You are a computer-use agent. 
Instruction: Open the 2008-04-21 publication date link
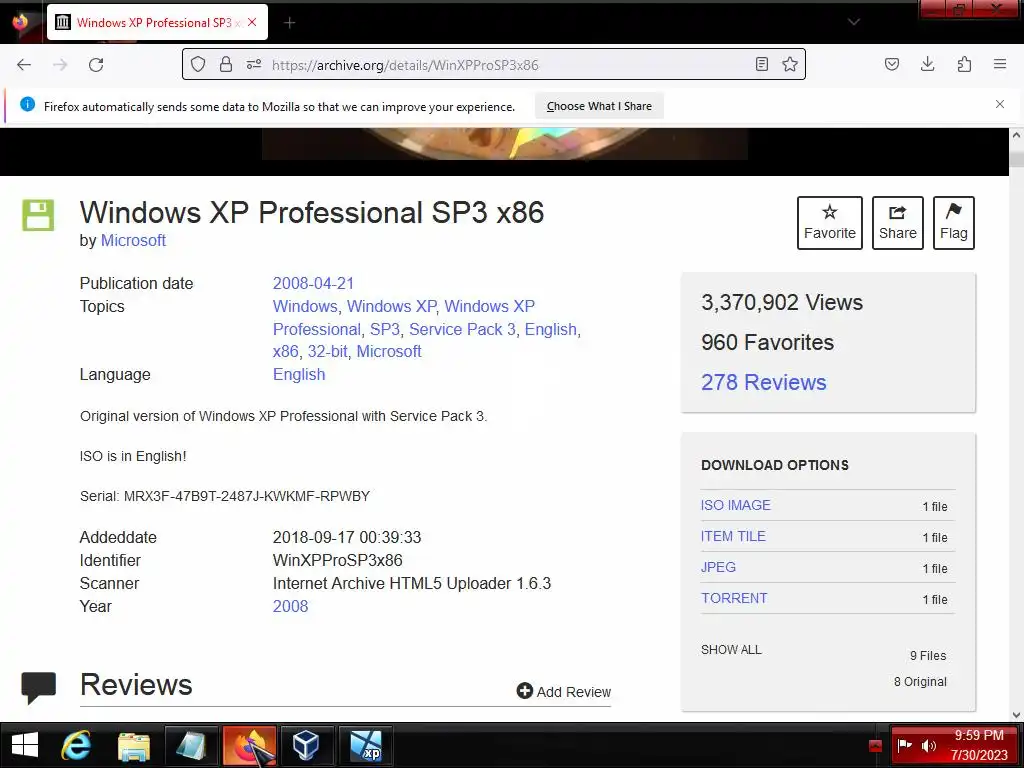313,283
